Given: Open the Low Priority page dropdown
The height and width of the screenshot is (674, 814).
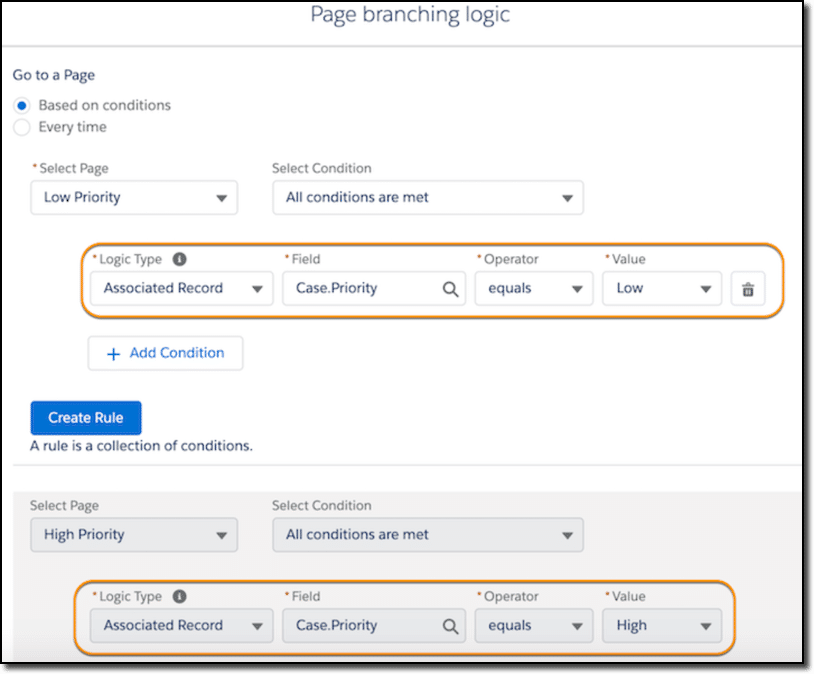Looking at the screenshot, I should click(134, 197).
